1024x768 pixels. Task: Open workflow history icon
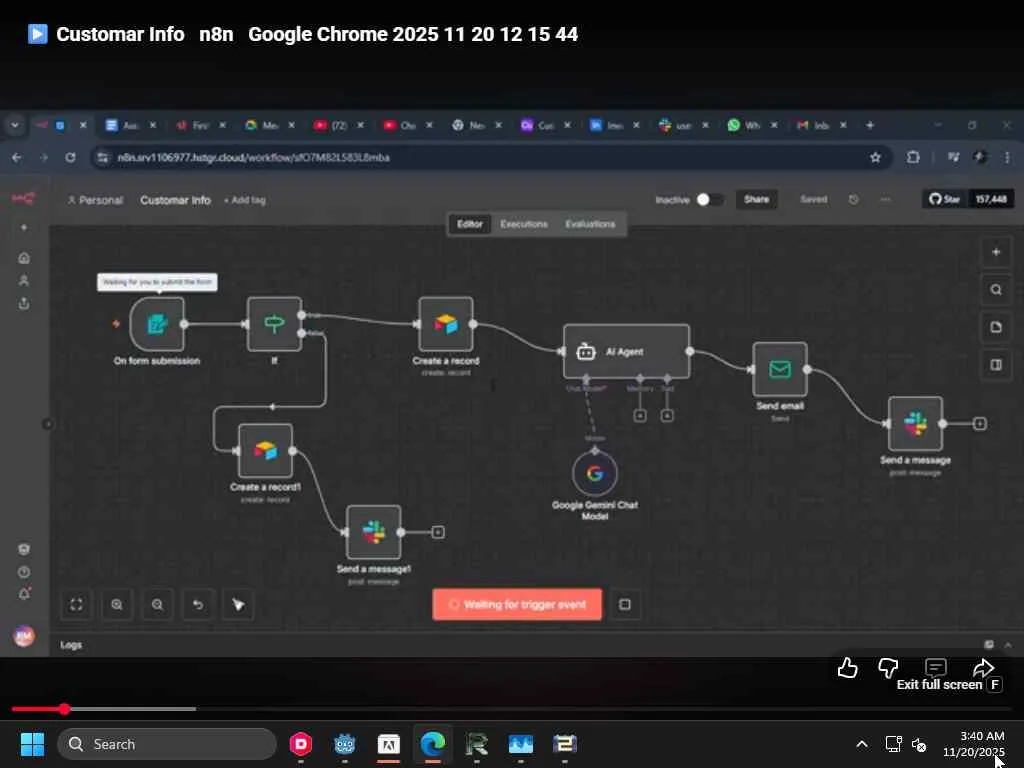click(x=854, y=200)
